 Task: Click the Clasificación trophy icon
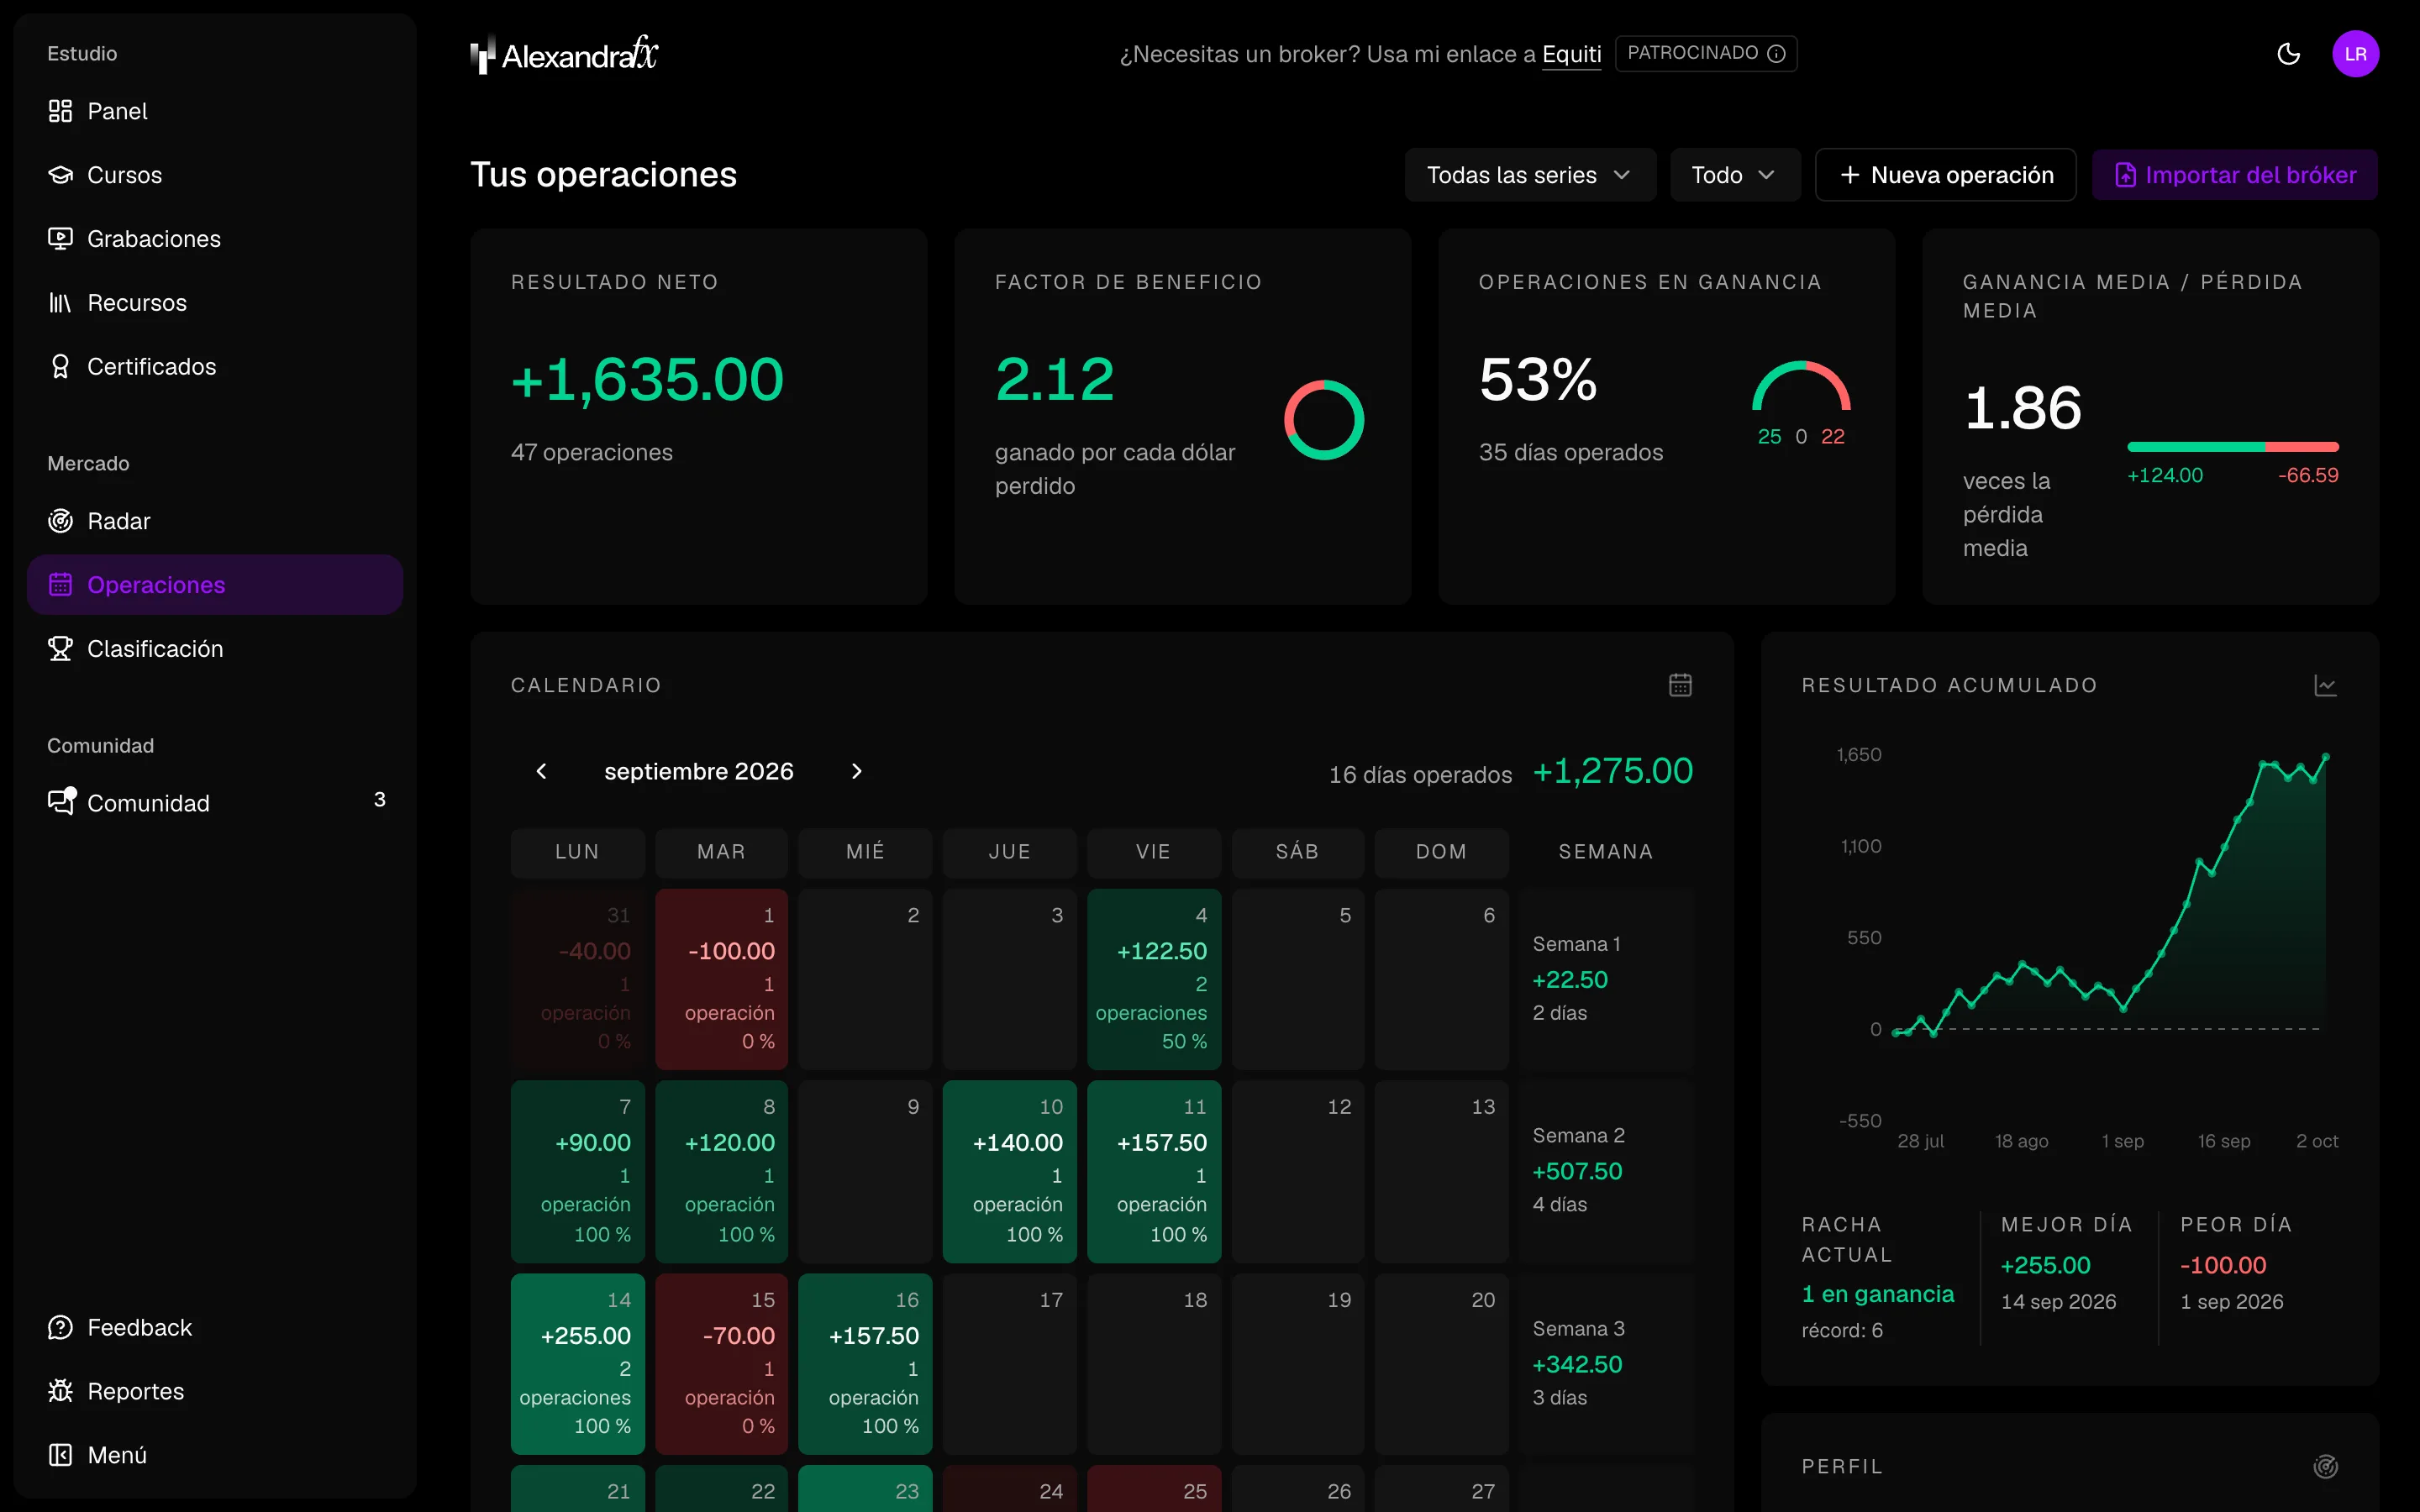click(x=60, y=649)
